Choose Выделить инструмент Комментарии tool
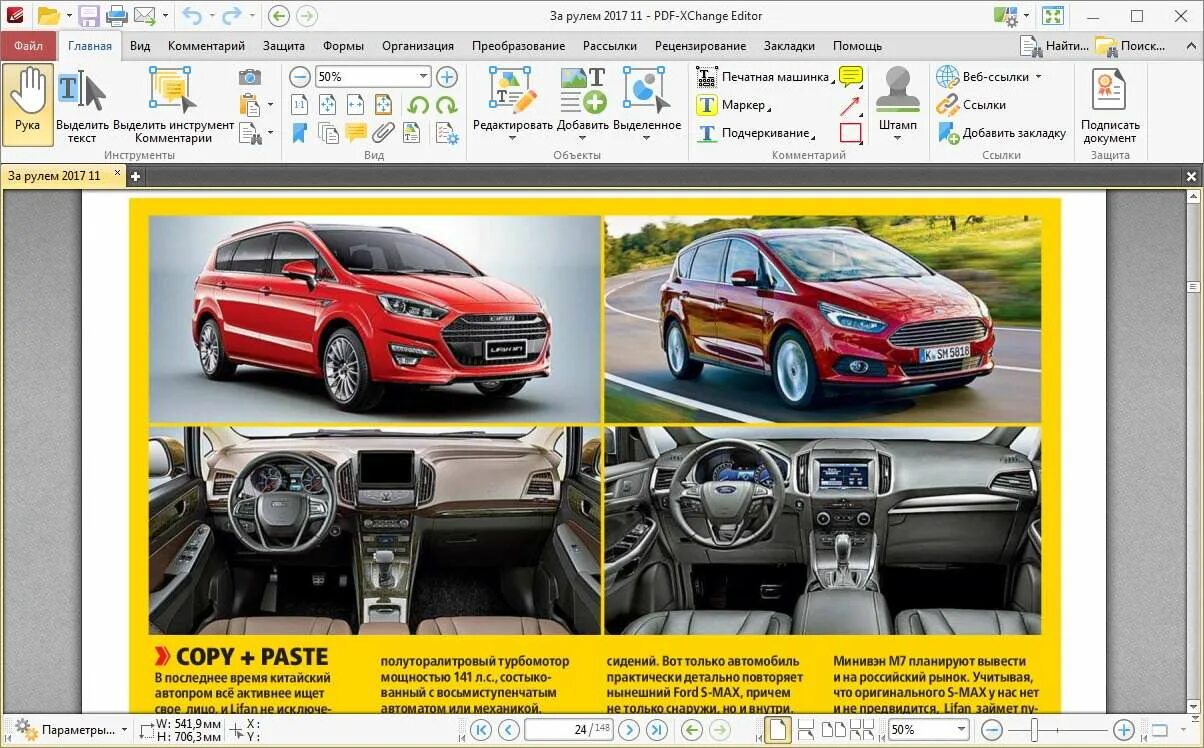 [x=173, y=104]
